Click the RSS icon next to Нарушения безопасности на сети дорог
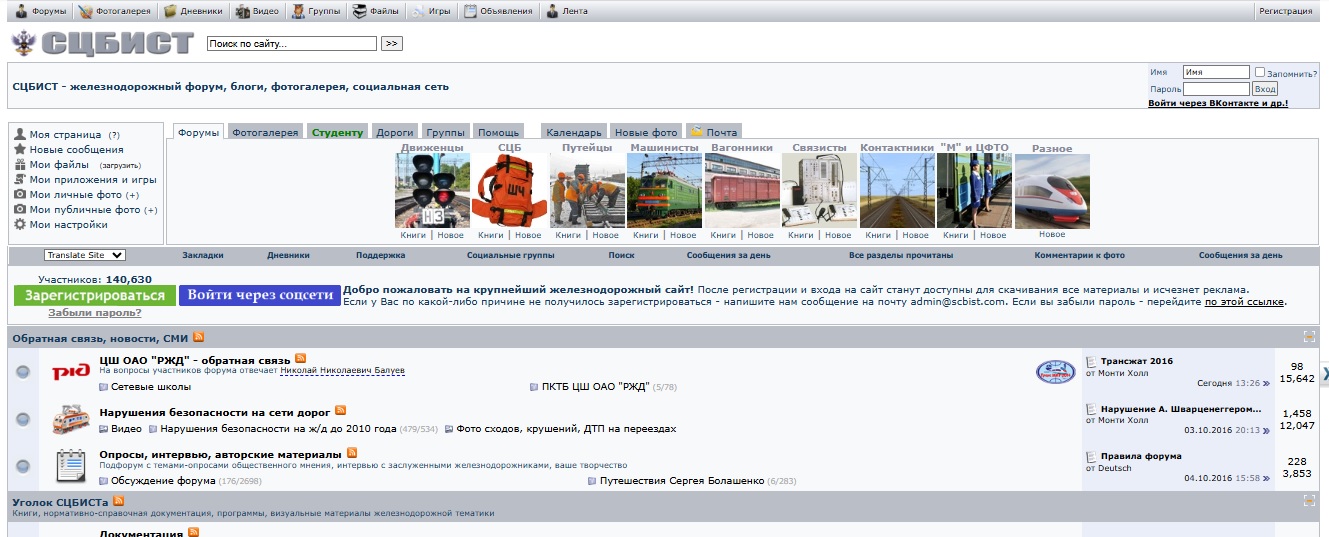The width and height of the screenshot is (1329, 537). pos(341,410)
